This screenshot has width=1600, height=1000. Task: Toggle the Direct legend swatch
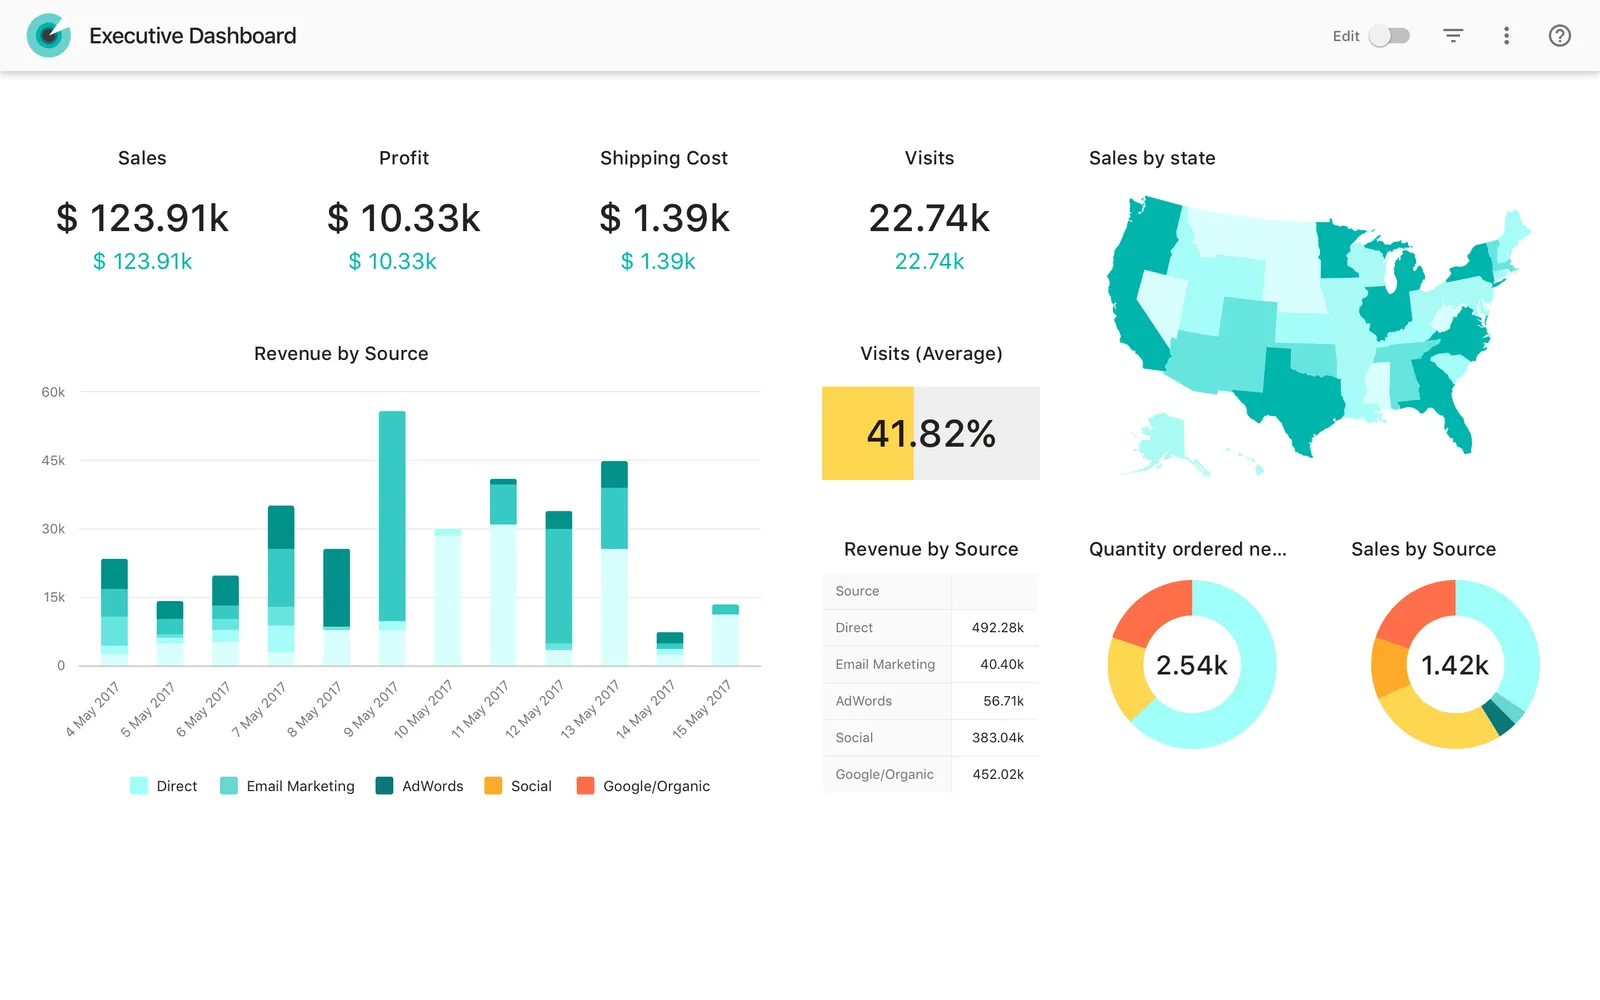point(139,786)
